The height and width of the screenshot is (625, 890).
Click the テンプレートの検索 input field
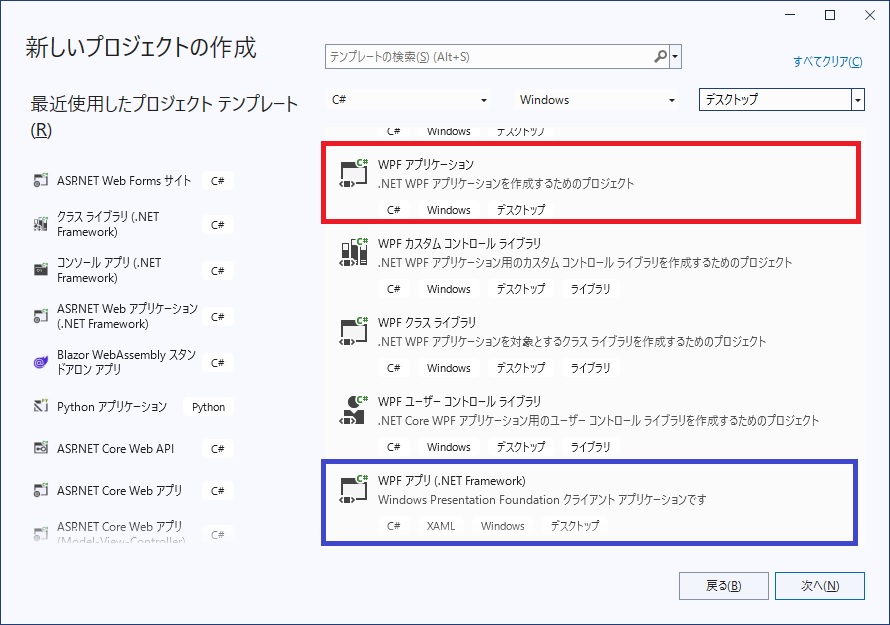(489, 57)
